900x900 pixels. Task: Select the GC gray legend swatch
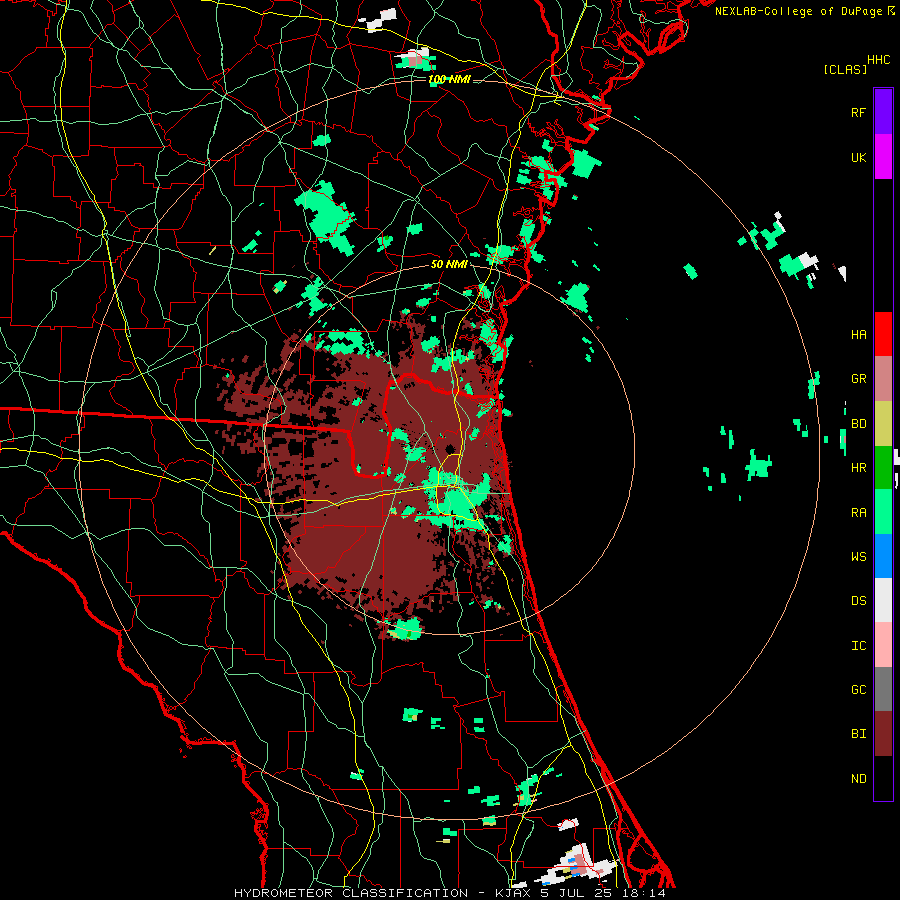point(883,689)
